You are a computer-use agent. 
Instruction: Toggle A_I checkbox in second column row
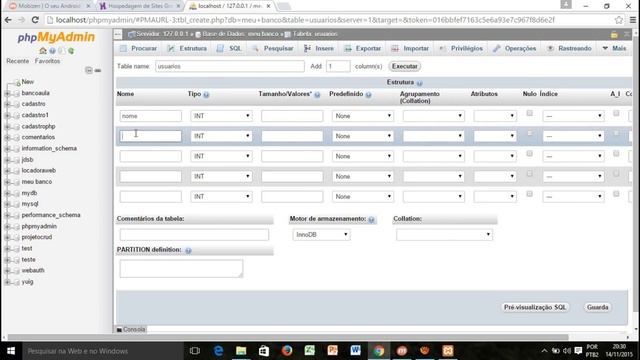tap(616, 133)
